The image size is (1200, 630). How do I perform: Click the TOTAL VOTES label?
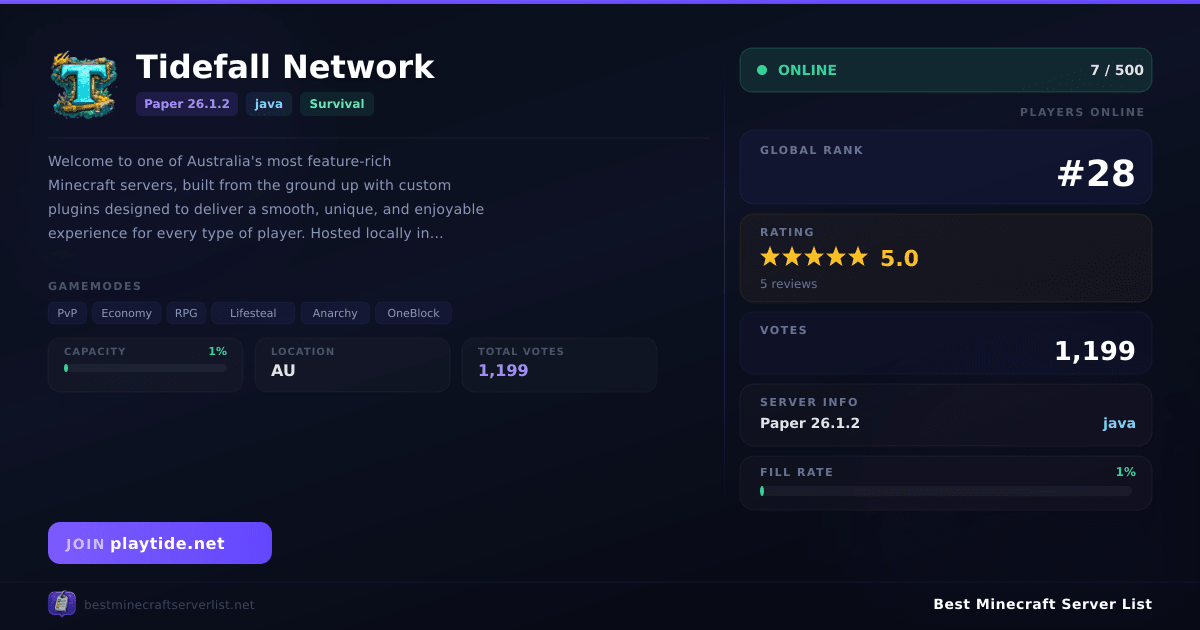coord(521,351)
